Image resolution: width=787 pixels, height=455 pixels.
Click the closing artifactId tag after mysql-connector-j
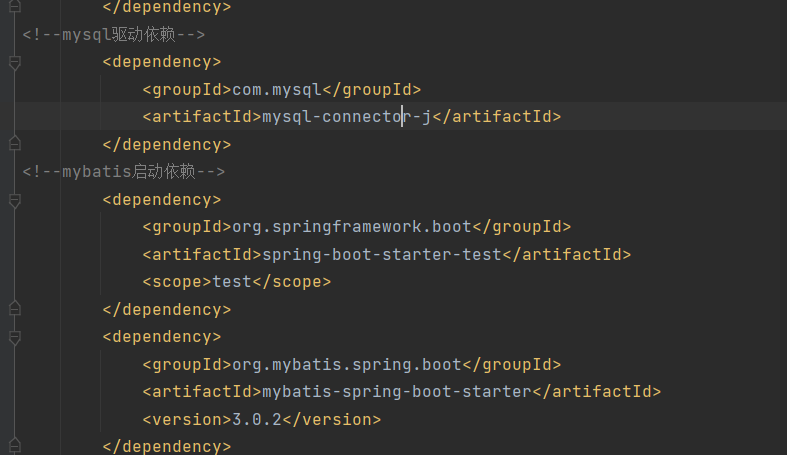point(496,117)
